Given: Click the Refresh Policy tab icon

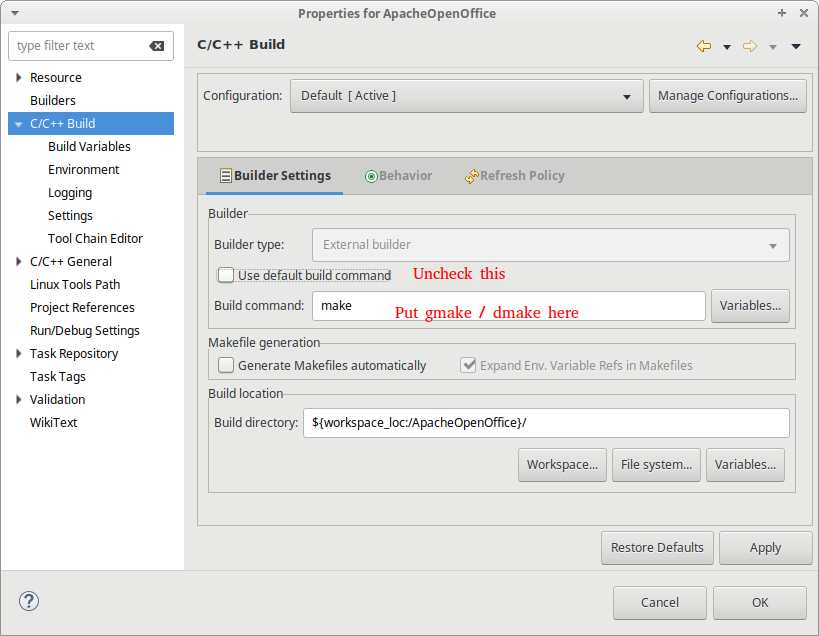Looking at the screenshot, I should [x=472, y=176].
